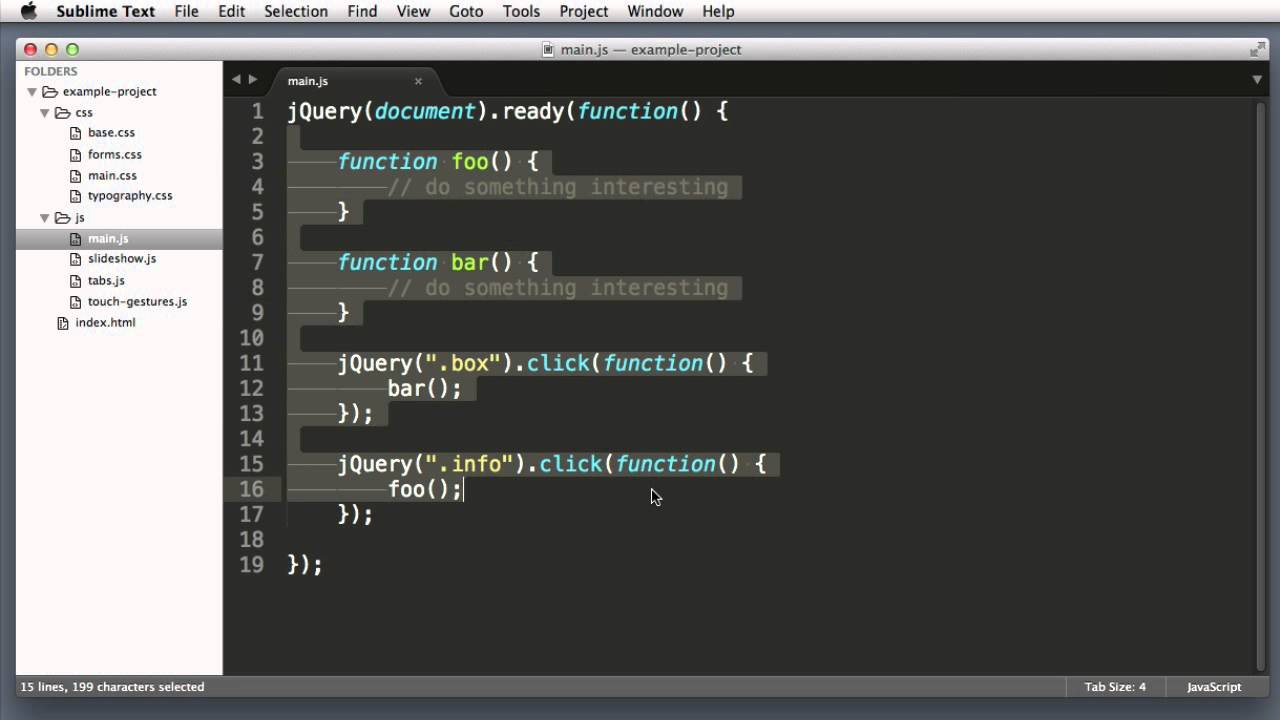Click the jQuery(".box") code line

(545, 364)
